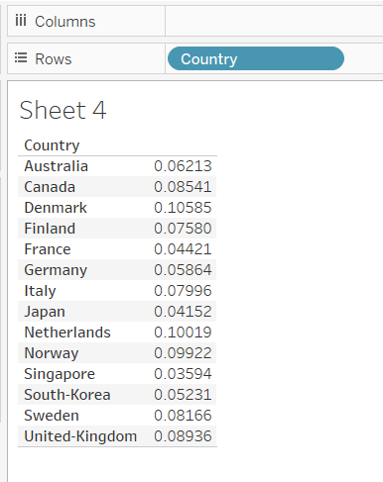The image size is (383, 482).
Task: Select the Norway row label
Action: [x=51, y=353]
